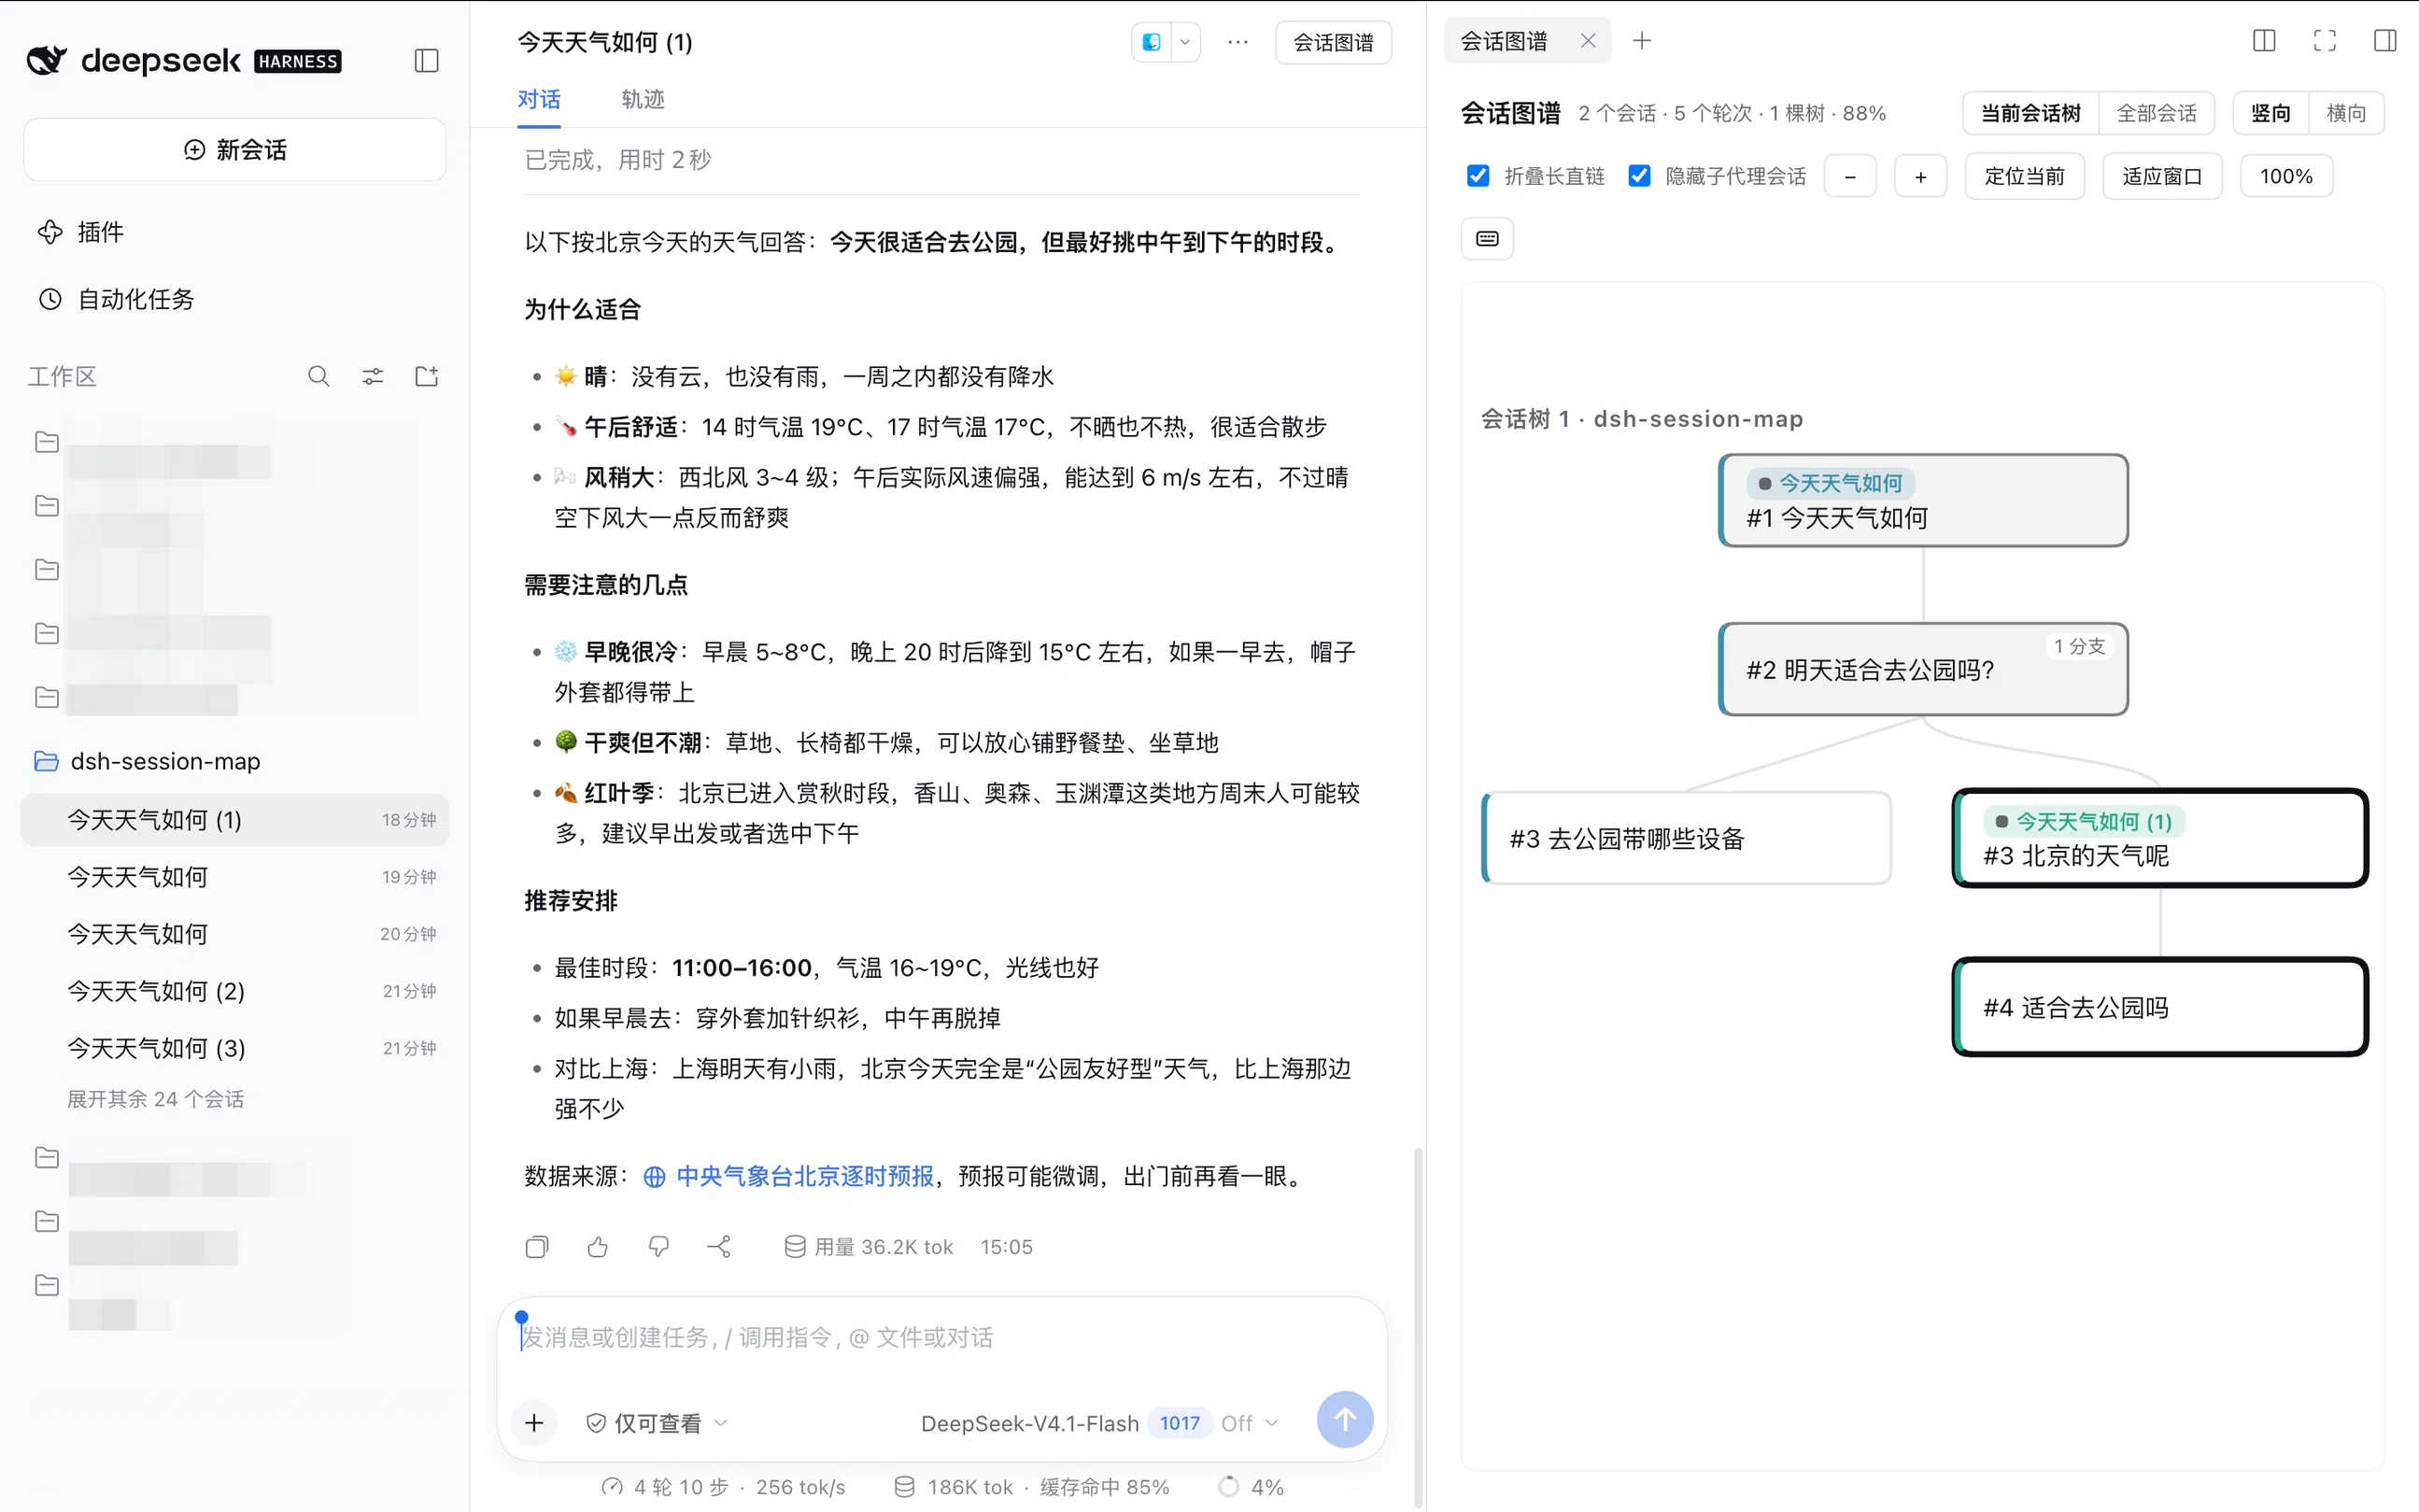Zoom in the graph with plus button

click(x=1920, y=176)
